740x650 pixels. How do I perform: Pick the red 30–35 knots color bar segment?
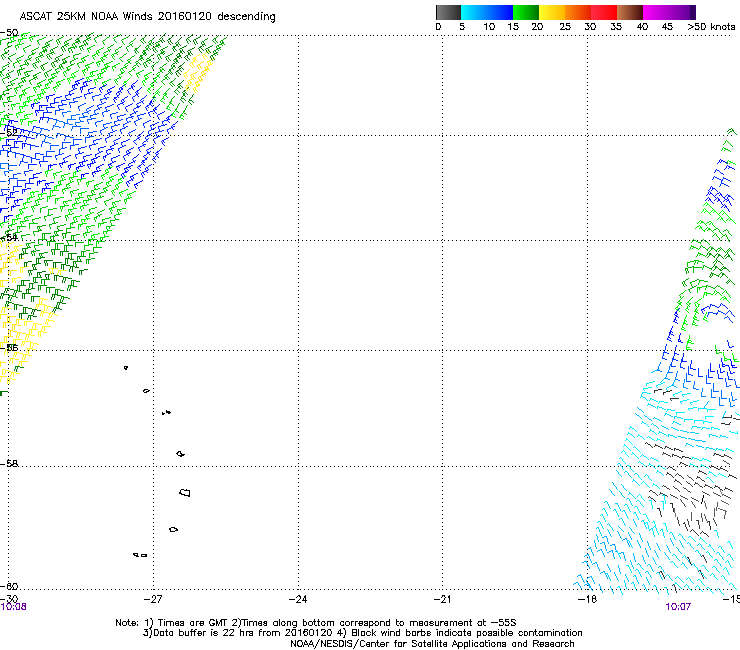(604, 12)
